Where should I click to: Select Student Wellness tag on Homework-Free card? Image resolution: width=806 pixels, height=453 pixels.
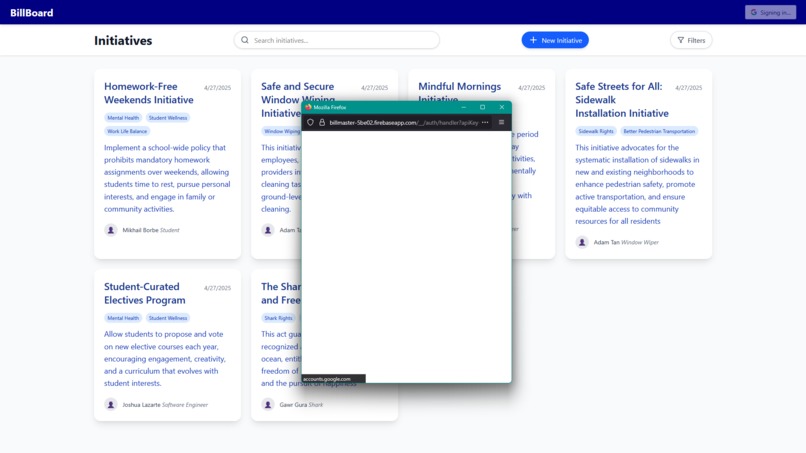click(x=168, y=118)
